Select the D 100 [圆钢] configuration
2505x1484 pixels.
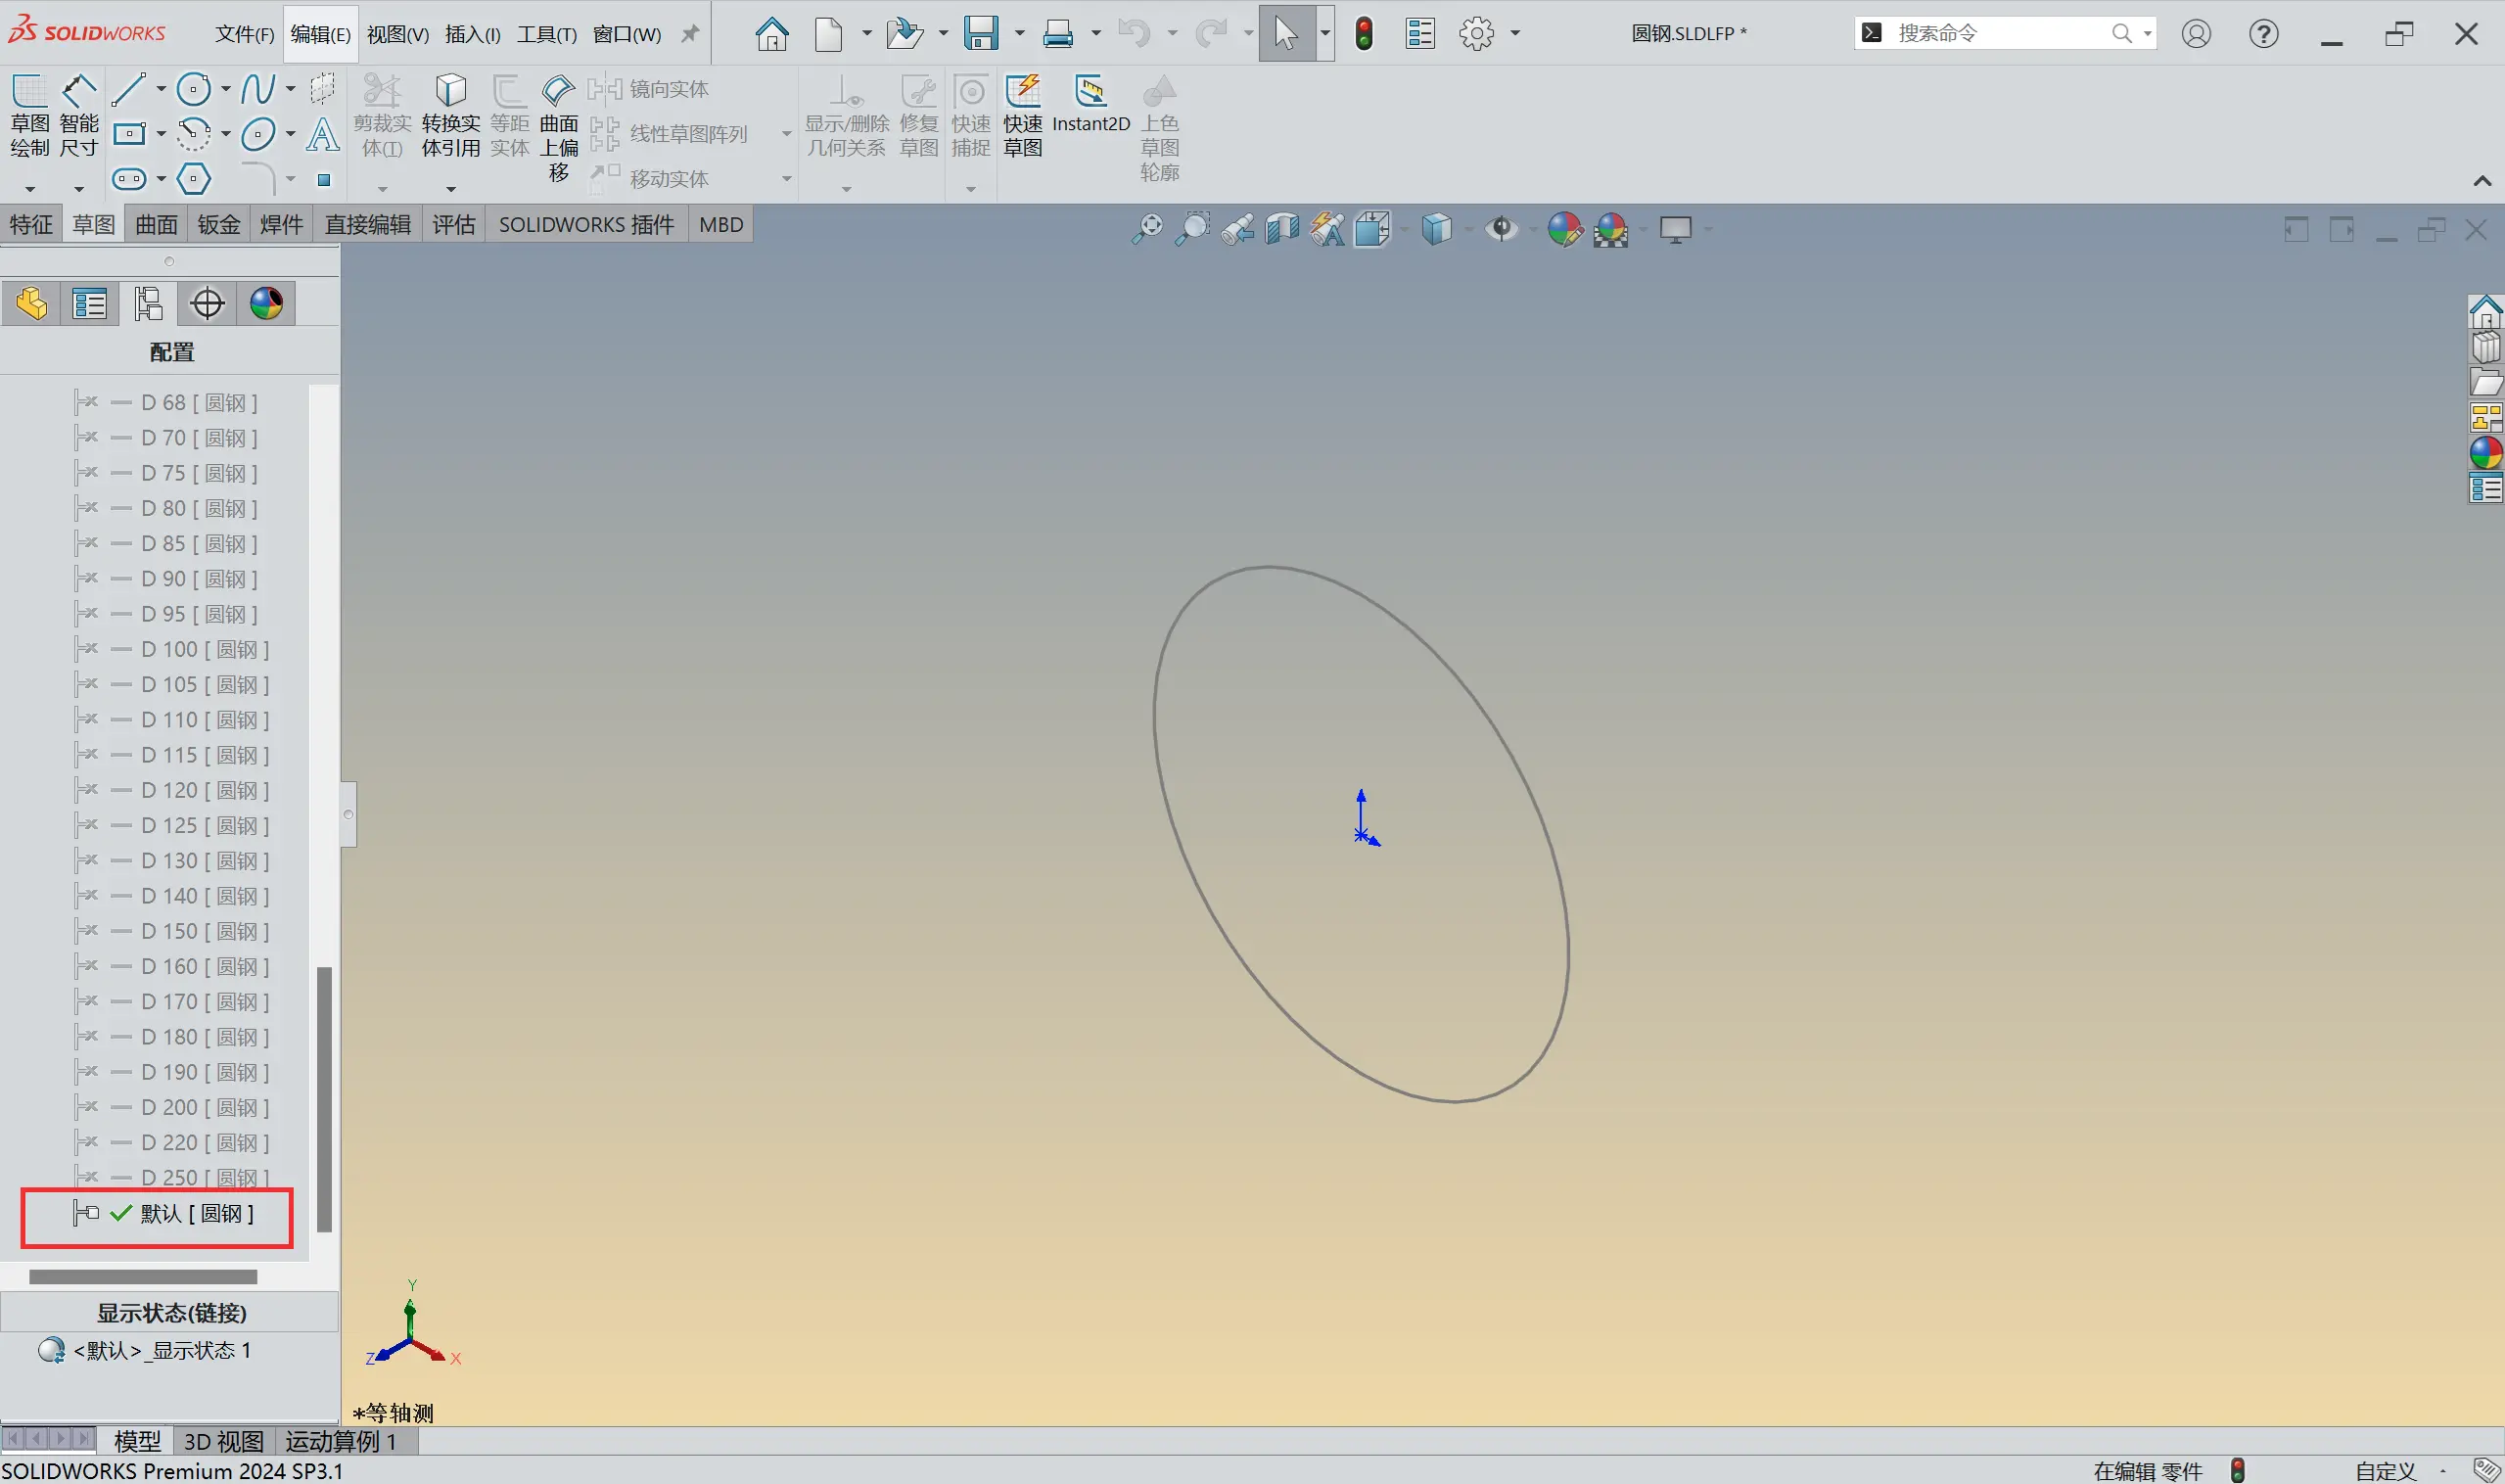(204, 649)
